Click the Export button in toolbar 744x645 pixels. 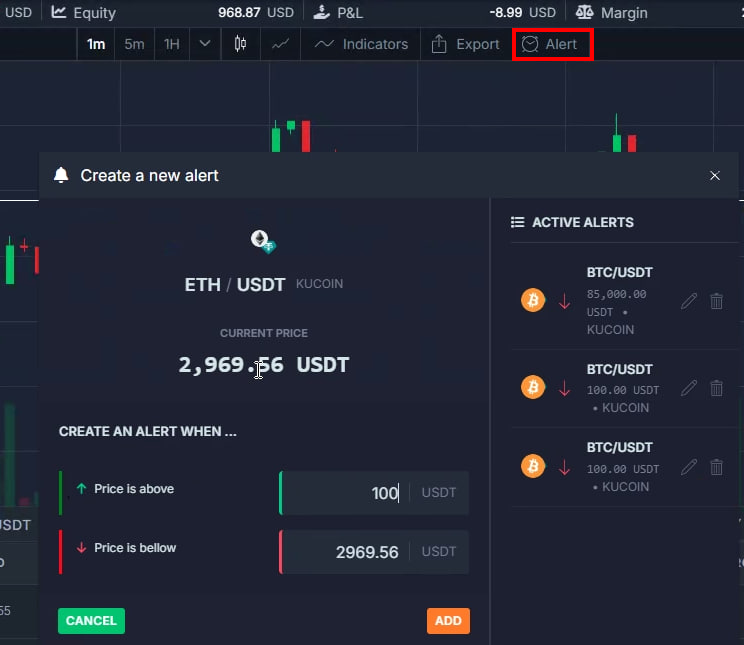point(465,44)
